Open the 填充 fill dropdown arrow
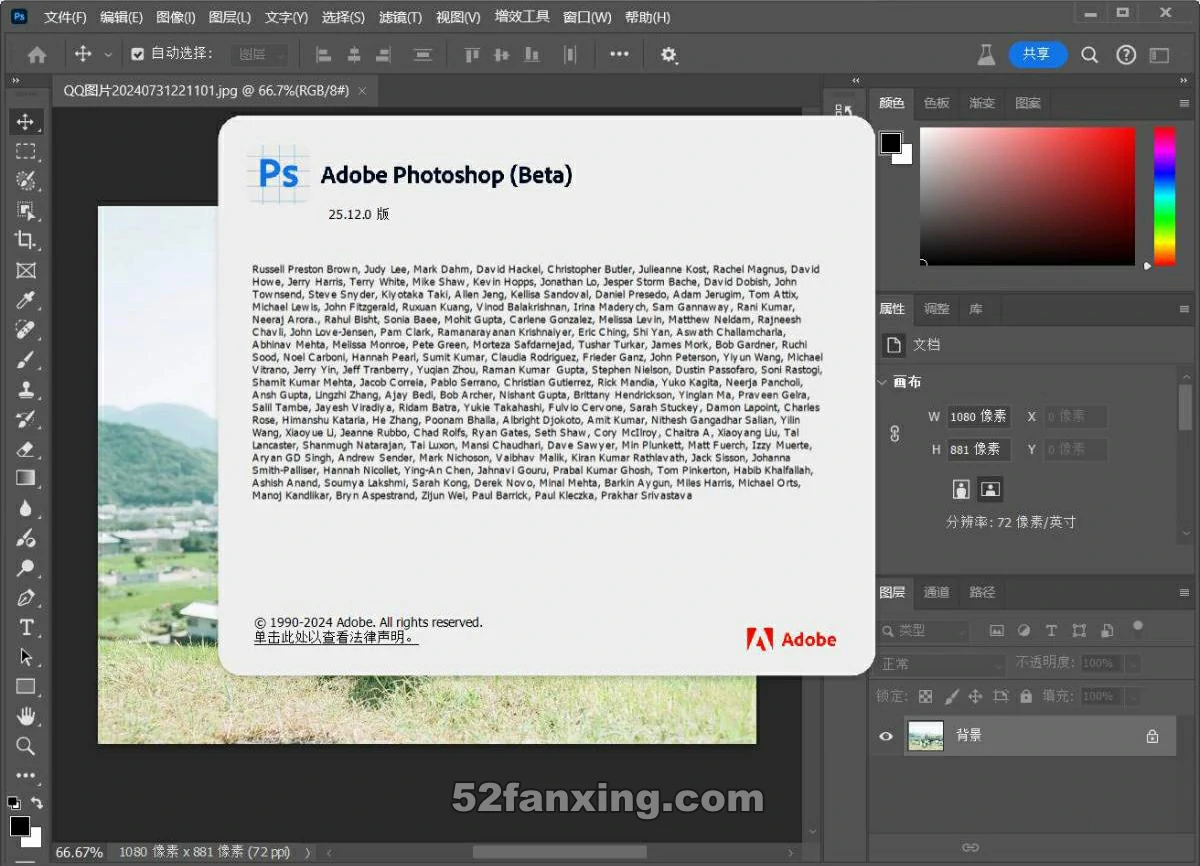The width and height of the screenshot is (1200, 866). pos(1133,696)
